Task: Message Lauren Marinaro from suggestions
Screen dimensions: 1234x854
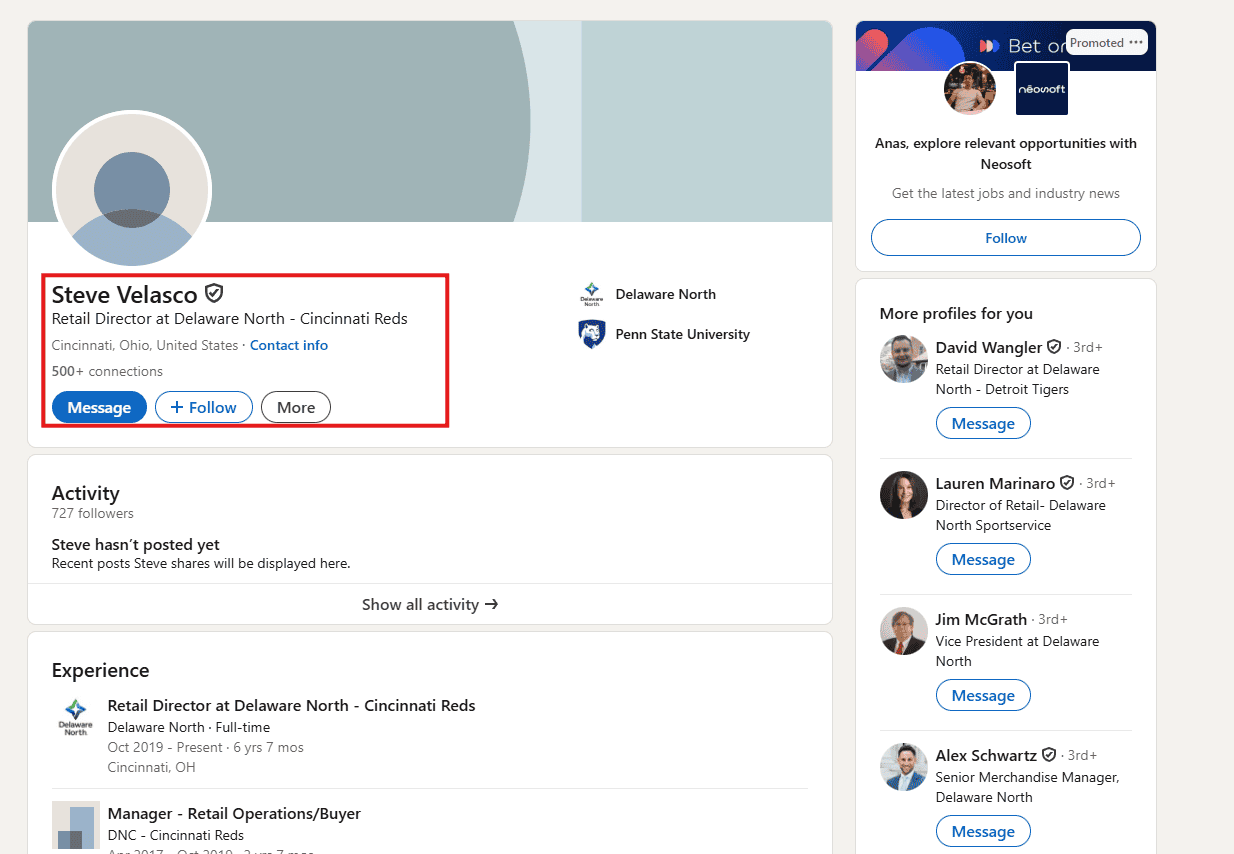Action: [983, 560]
